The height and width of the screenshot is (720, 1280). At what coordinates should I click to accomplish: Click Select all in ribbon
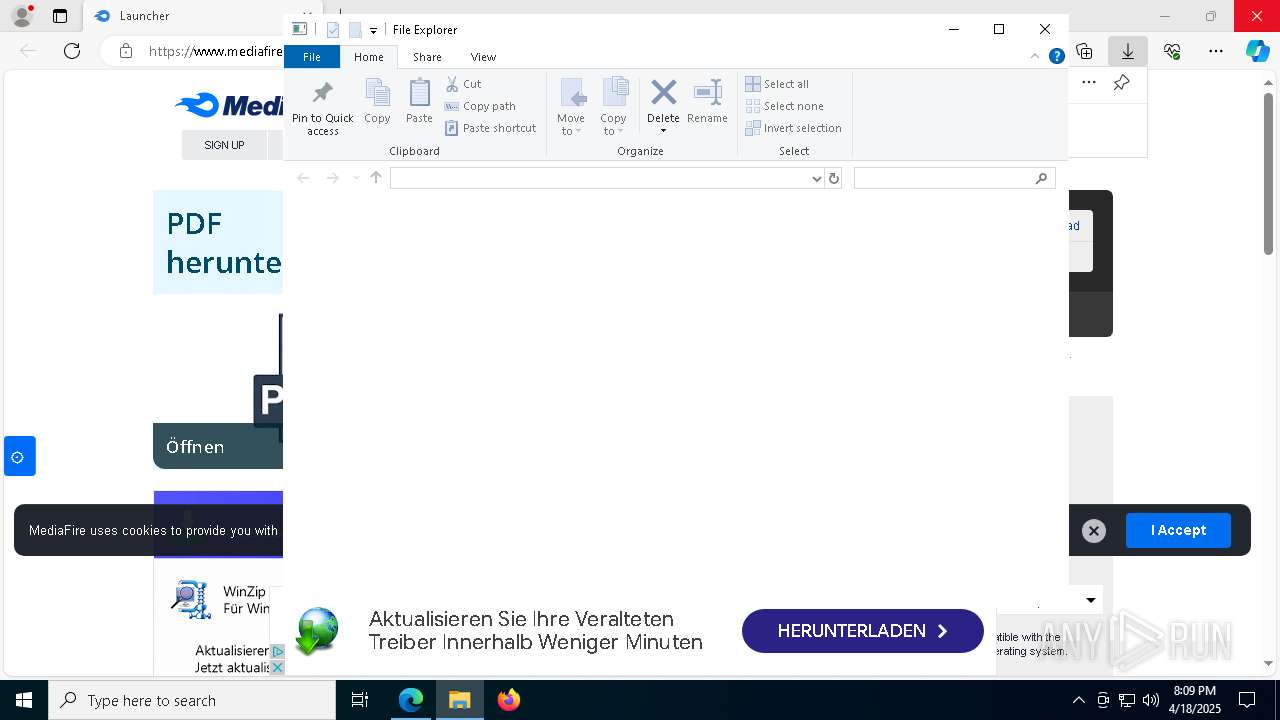(x=777, y=84)
